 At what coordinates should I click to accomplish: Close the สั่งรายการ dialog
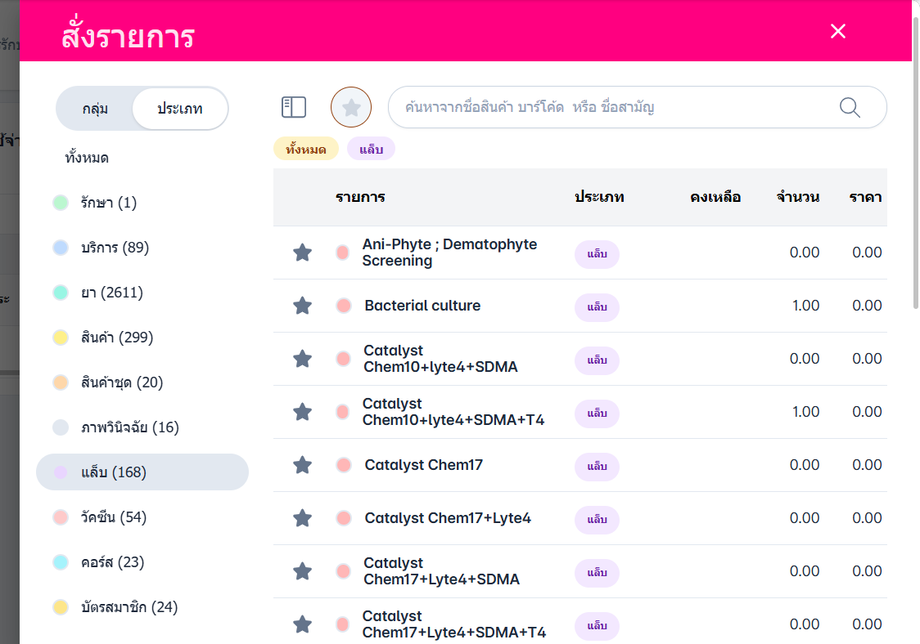(x=838, y=31)
